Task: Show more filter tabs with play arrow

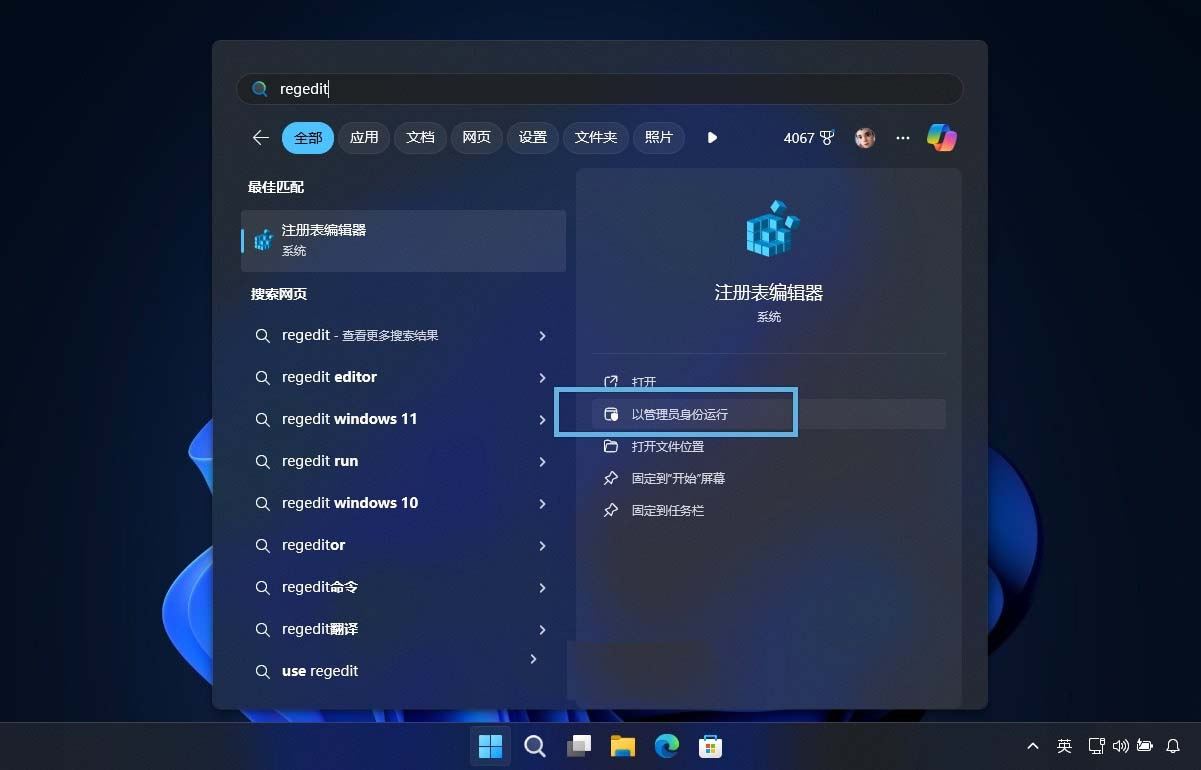Action: [712, 138]
